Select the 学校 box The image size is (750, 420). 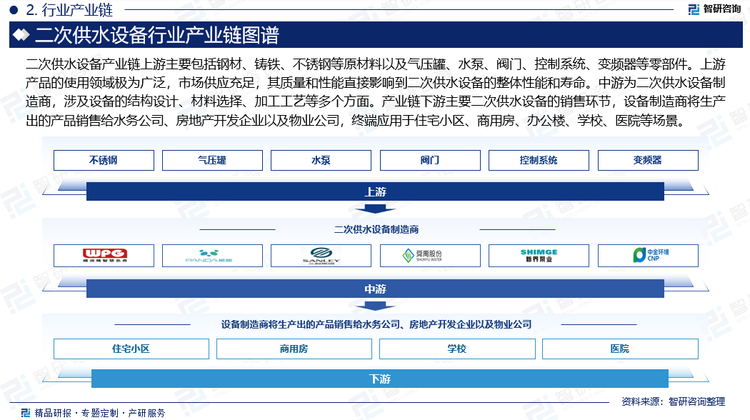(x=457, y=349)
